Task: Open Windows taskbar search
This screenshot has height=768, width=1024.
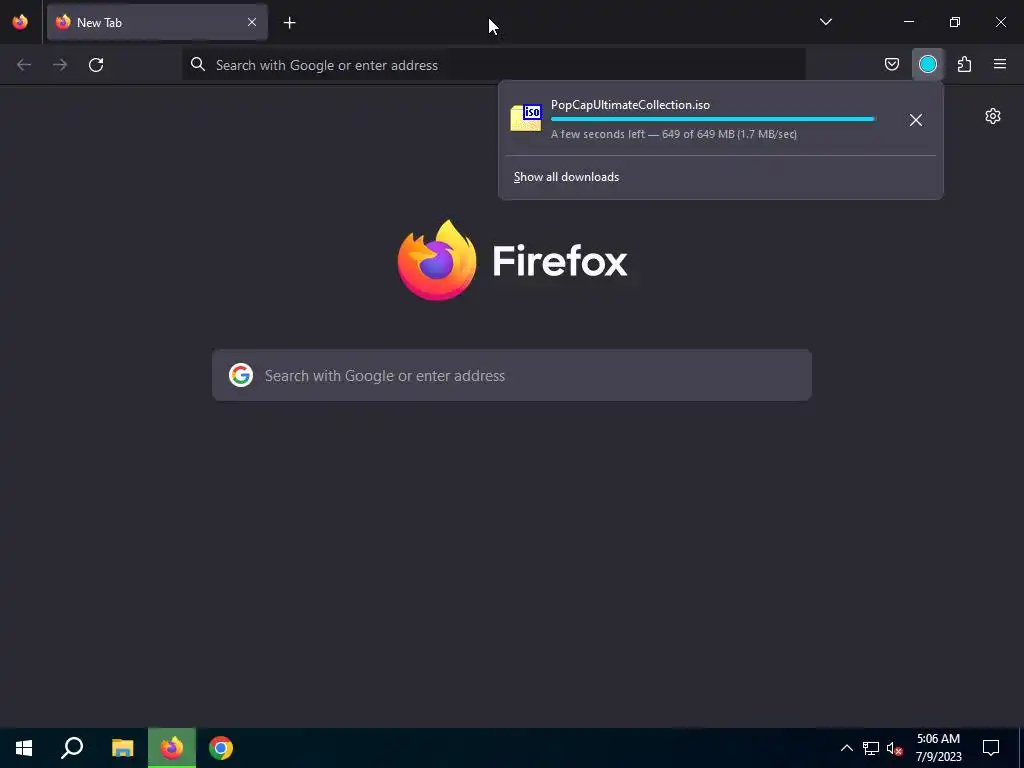Action: point(72,748)
